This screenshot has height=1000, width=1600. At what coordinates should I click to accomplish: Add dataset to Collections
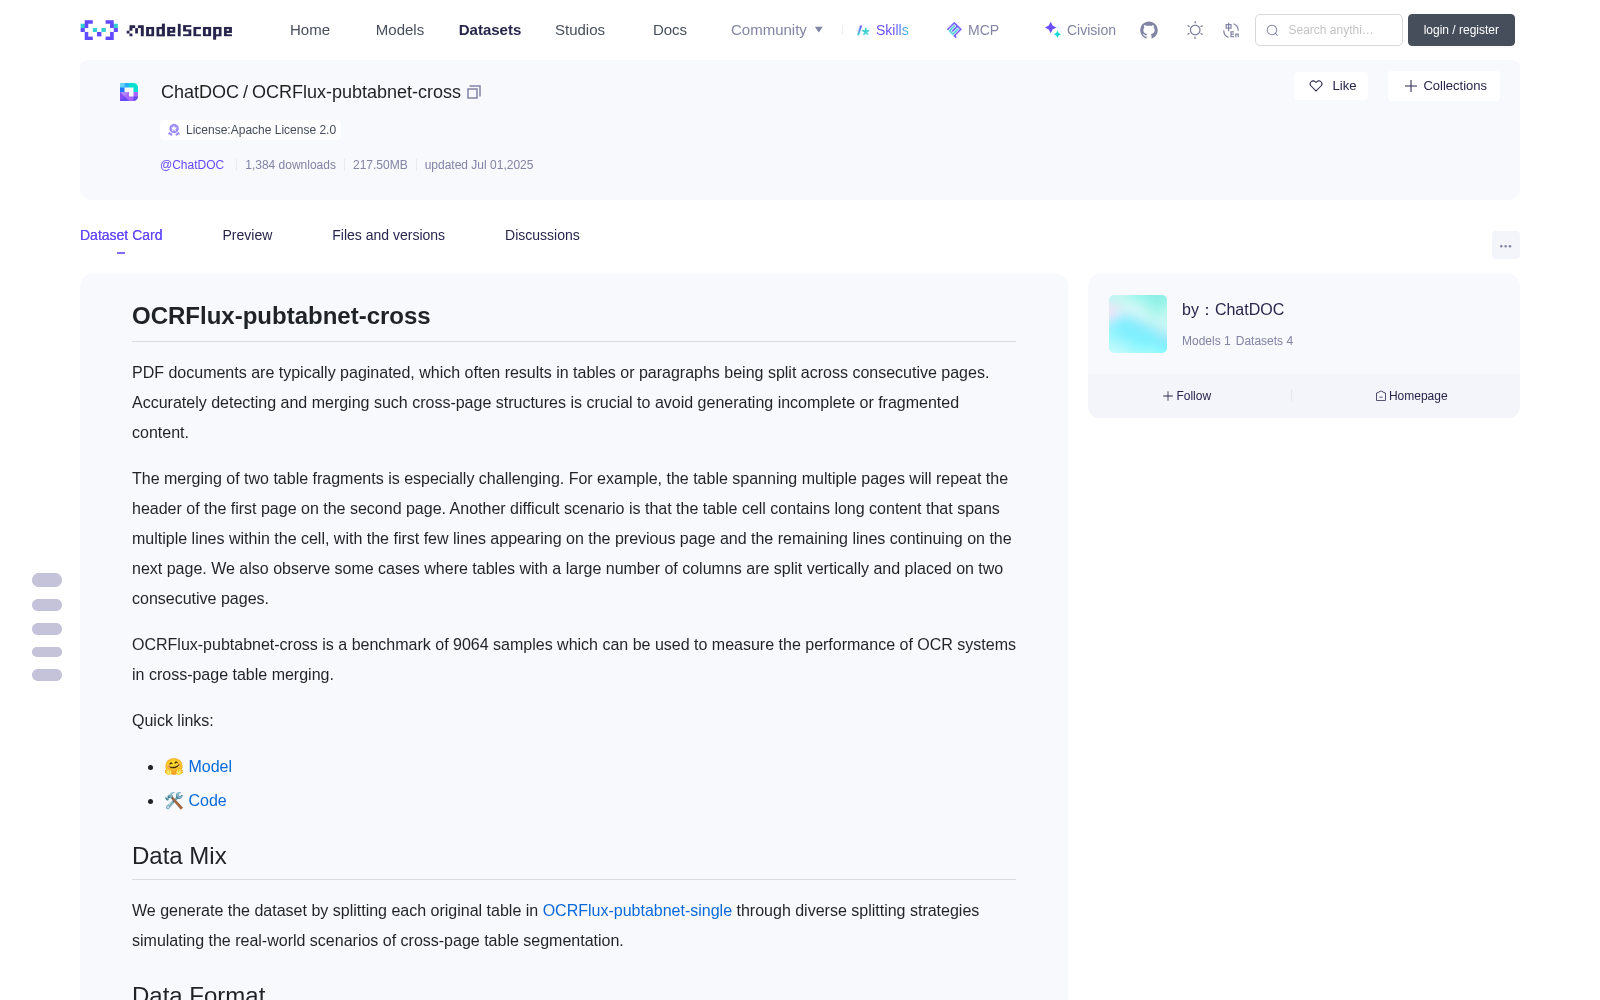[1444, 86]
